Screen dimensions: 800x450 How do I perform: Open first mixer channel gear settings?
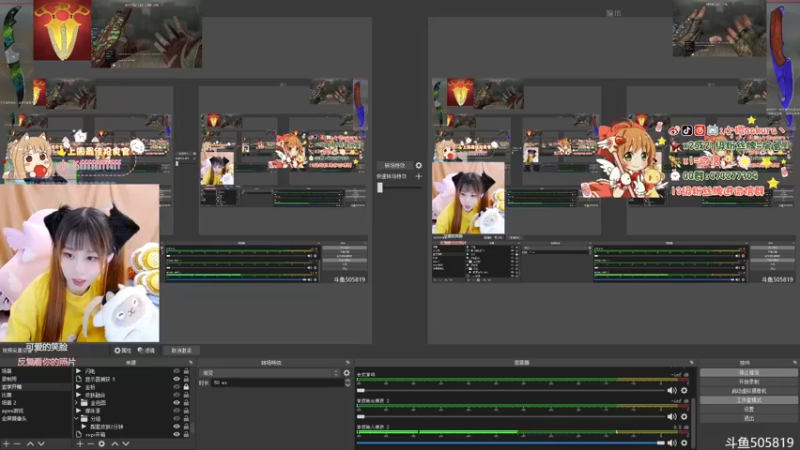684,390
